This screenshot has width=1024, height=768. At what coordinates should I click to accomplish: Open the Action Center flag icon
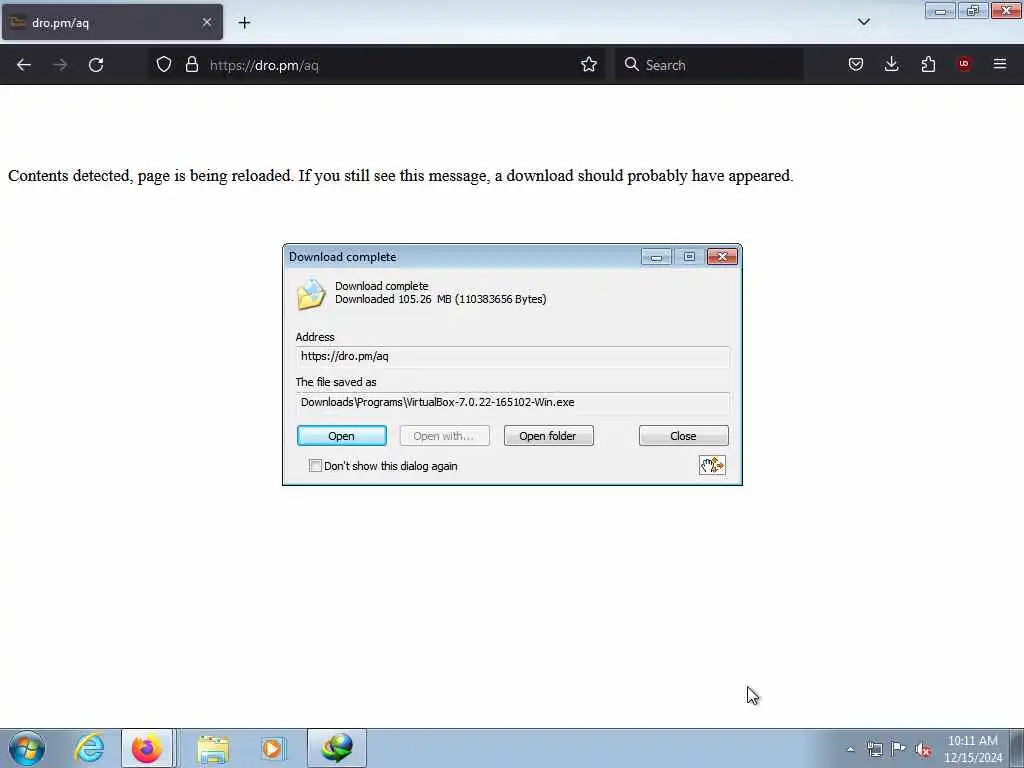(899, 749)
